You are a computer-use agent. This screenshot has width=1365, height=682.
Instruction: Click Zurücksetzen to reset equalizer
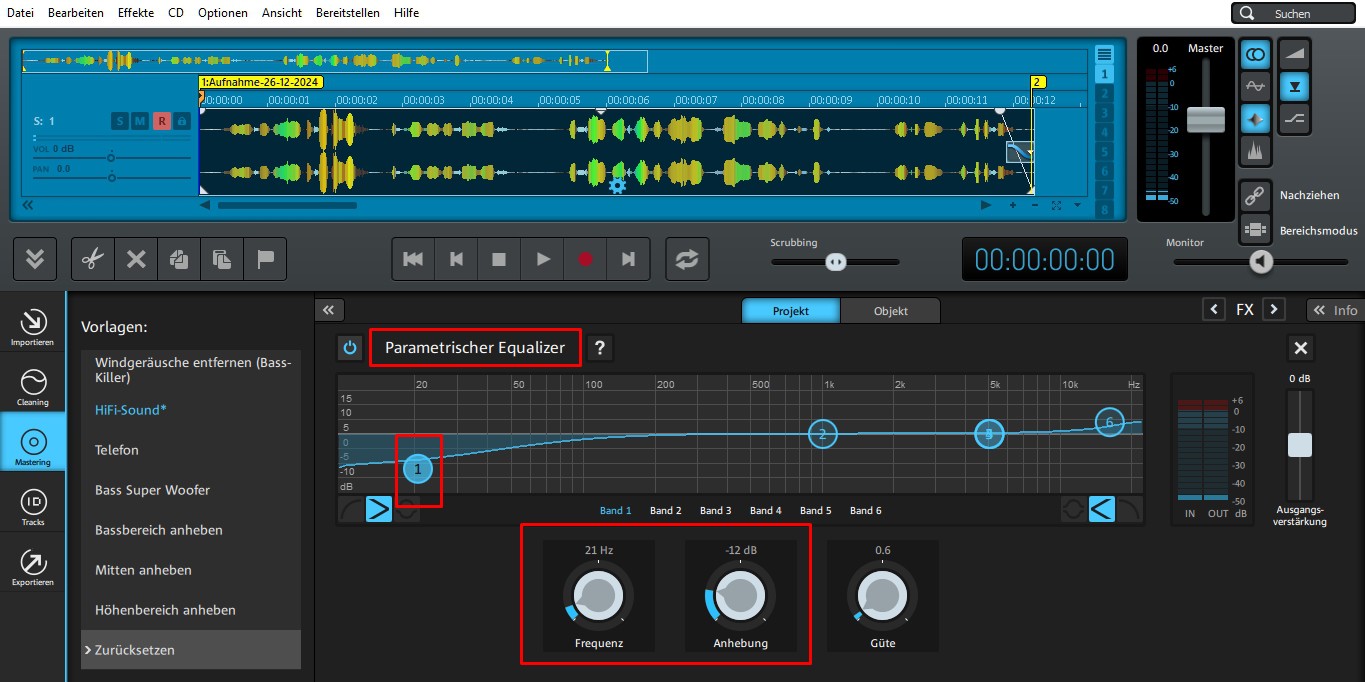pyautogui.click(x=135, y=650)
